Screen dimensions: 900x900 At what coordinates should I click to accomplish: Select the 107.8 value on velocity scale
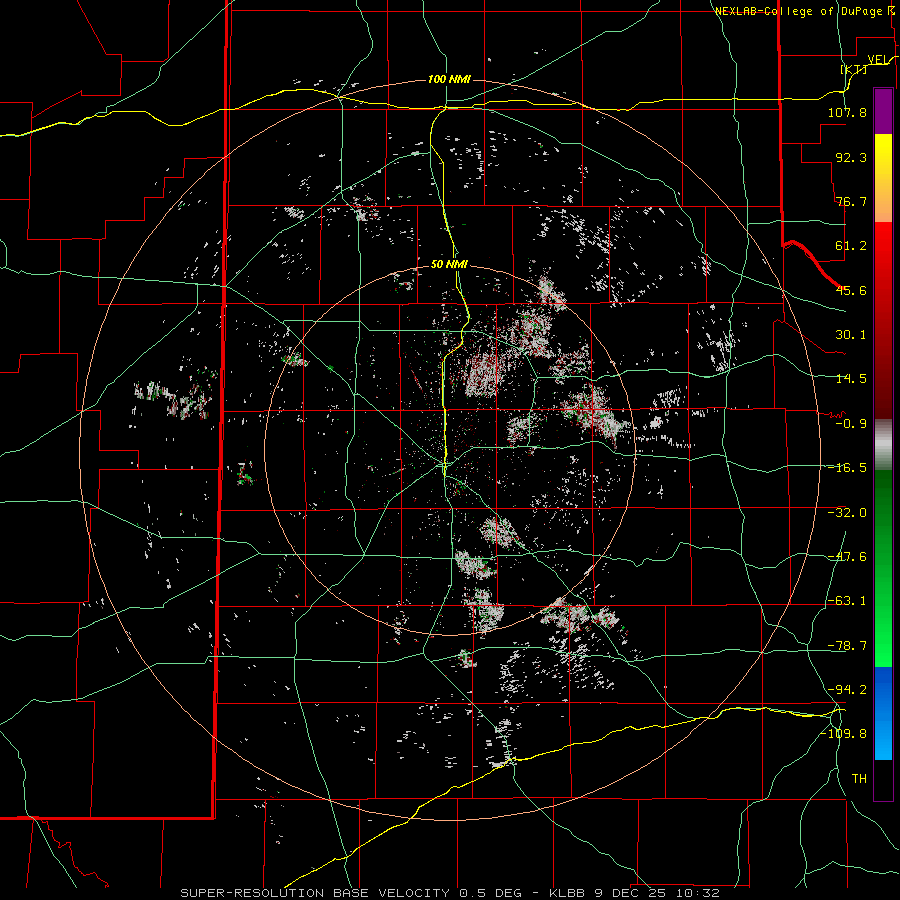(x=847, y=112)
